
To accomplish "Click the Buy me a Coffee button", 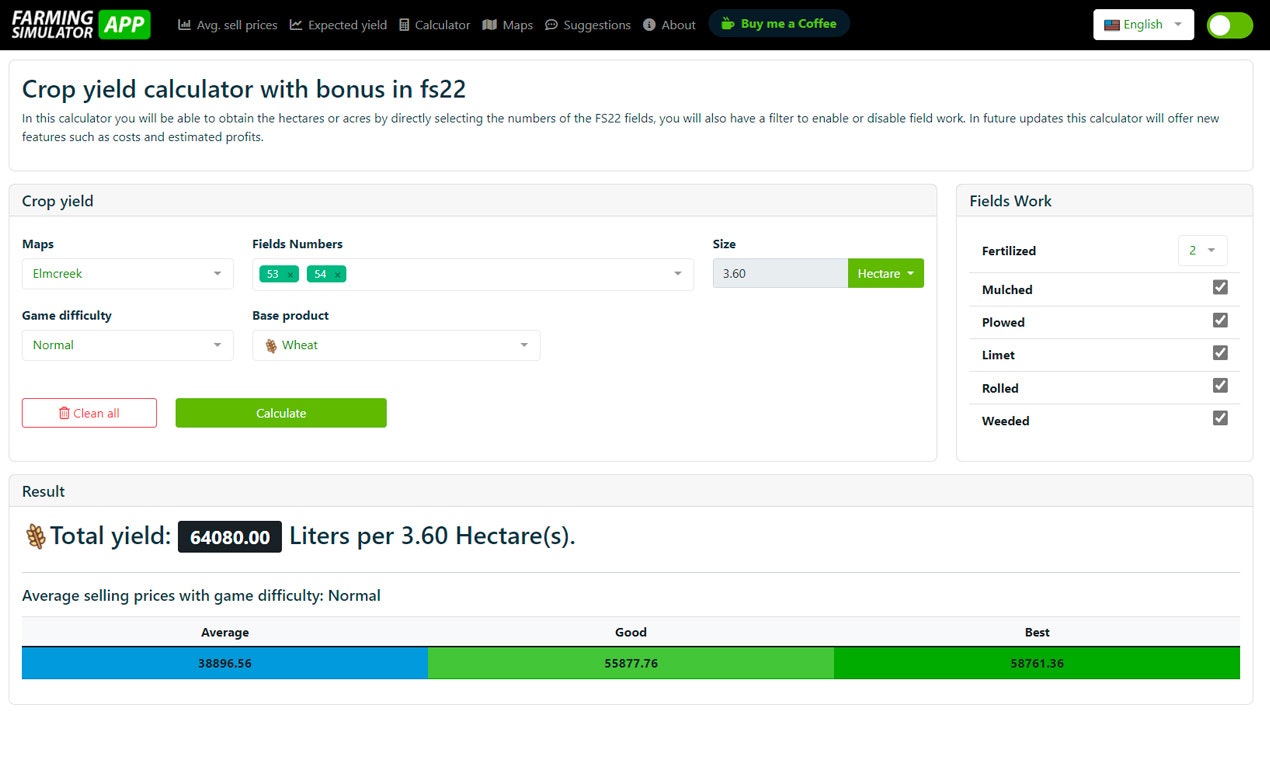I will (779, 24).
